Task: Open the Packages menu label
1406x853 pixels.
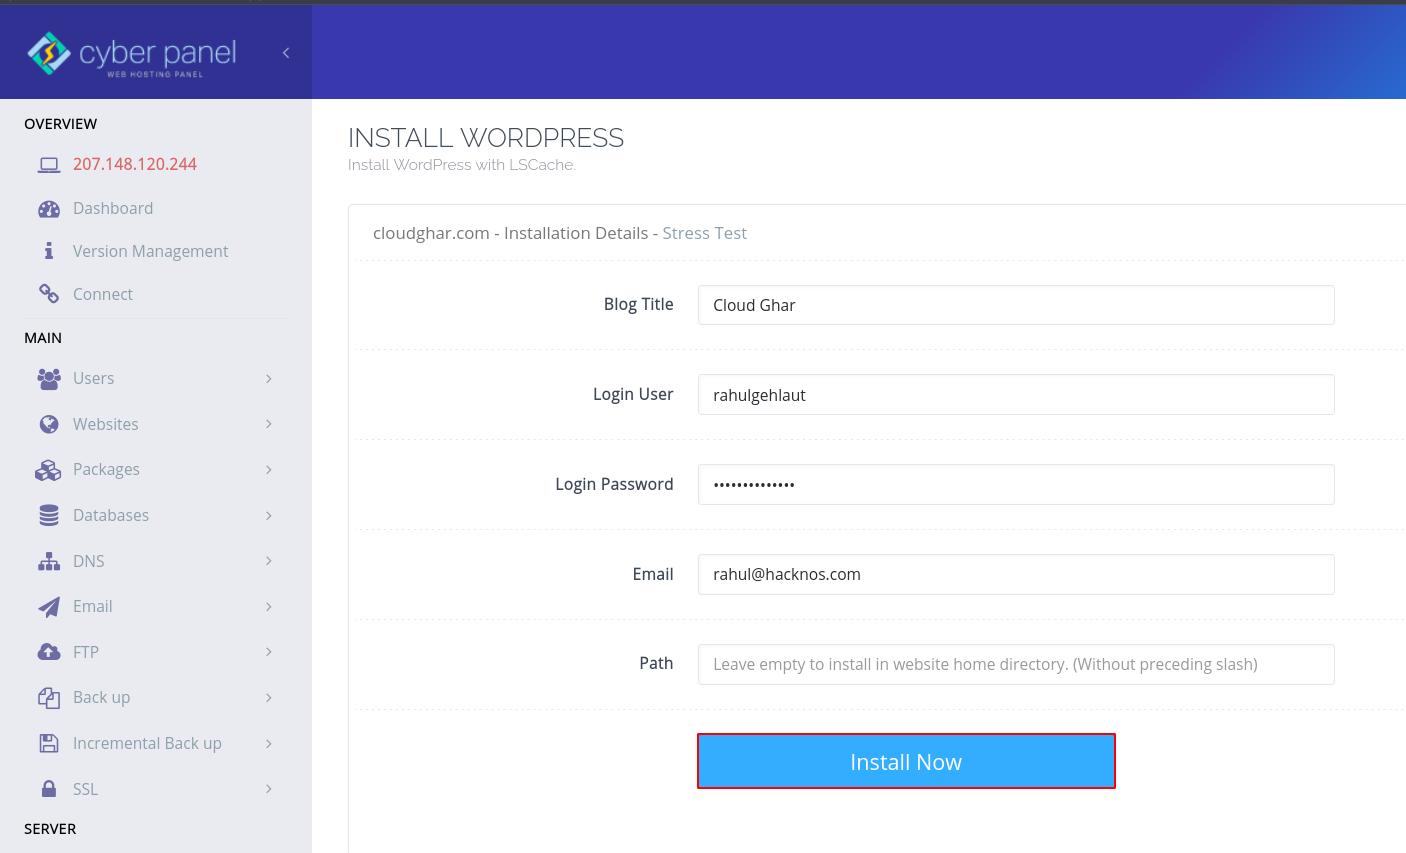Action: click(107, 470)
